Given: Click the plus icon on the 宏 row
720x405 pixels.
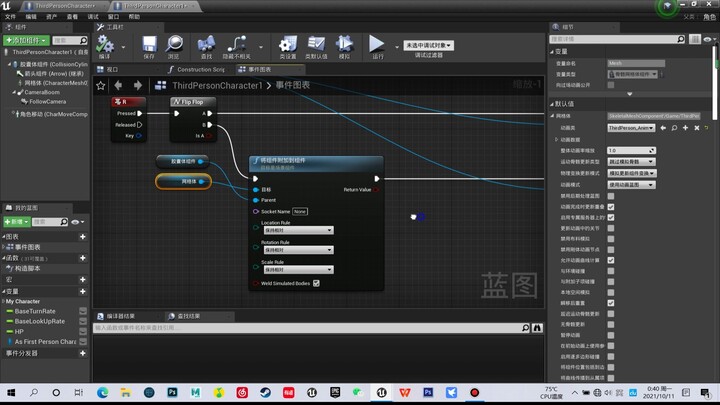Looking at the screenshot, I should pyautogui.click(x=83, y=279).
